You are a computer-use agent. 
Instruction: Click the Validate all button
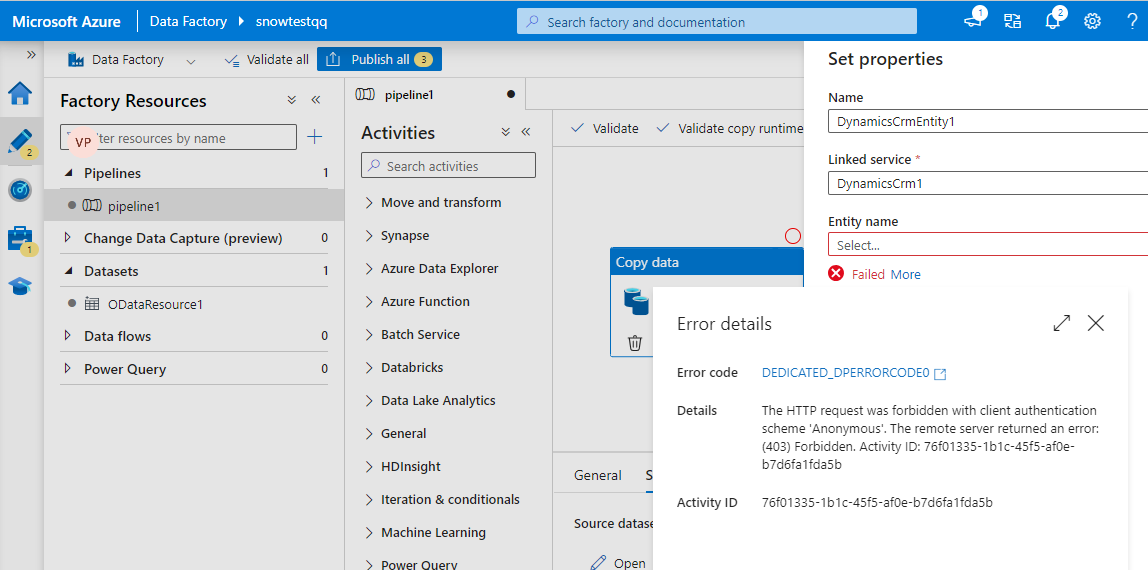coord(267,59)
